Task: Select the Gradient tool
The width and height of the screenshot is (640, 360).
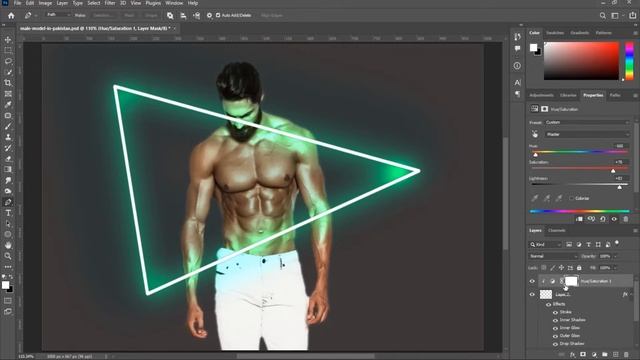Action: click(x=8, y=169)
